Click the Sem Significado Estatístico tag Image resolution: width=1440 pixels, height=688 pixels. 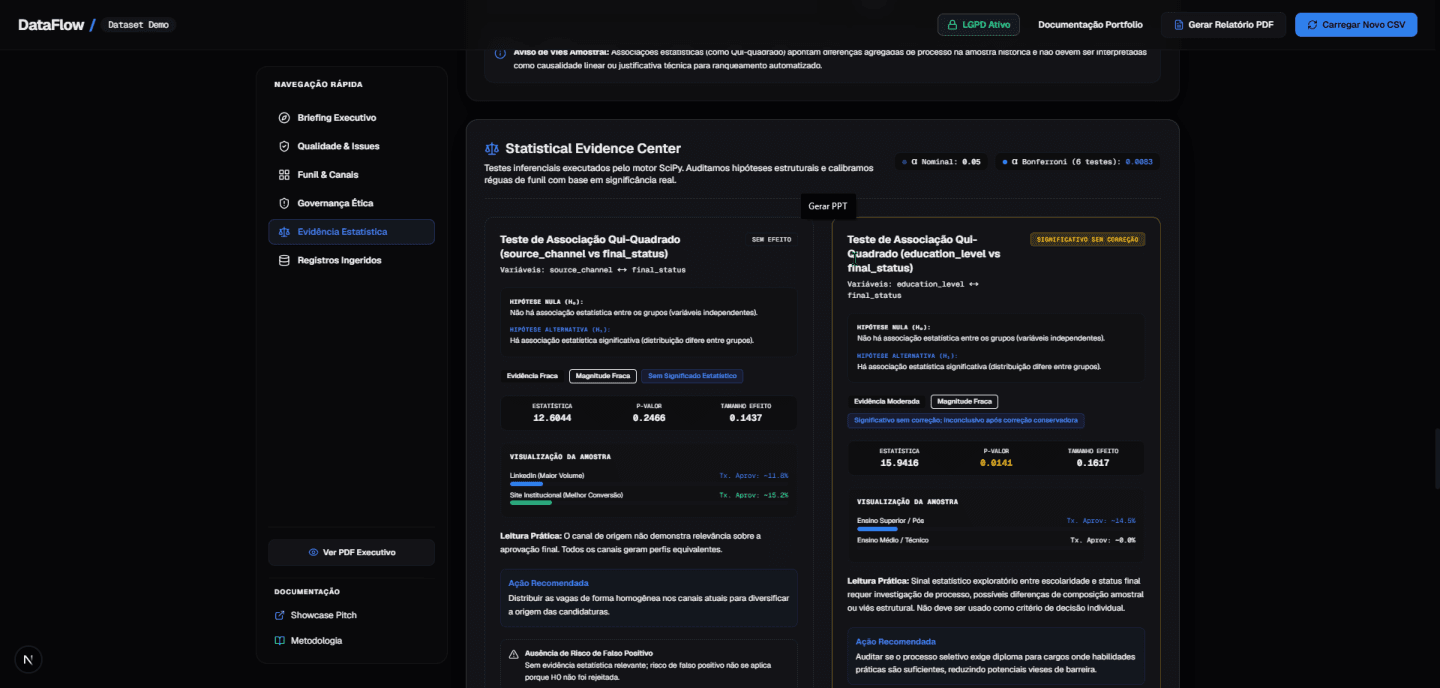692,376
